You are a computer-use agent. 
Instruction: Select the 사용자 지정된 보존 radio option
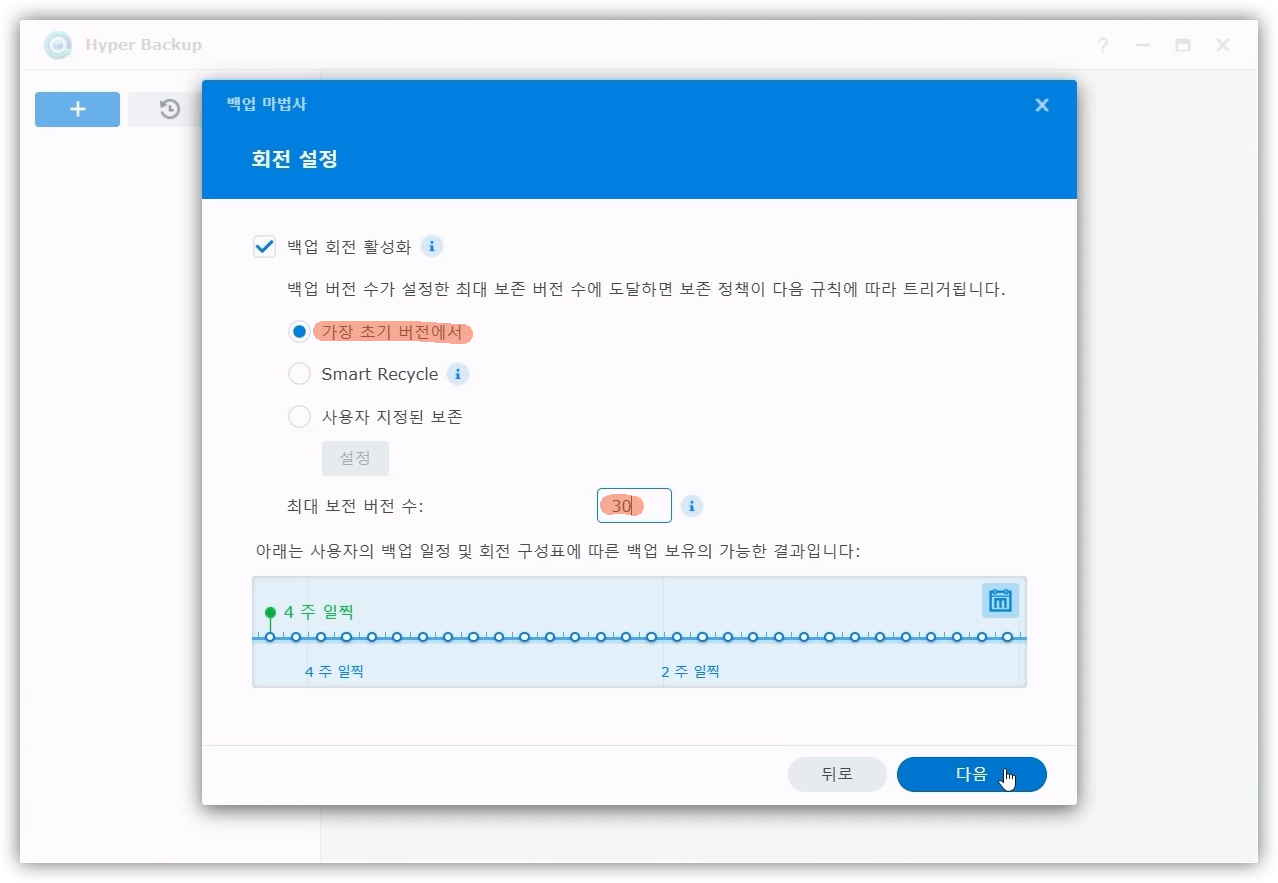tap(299, 417)
